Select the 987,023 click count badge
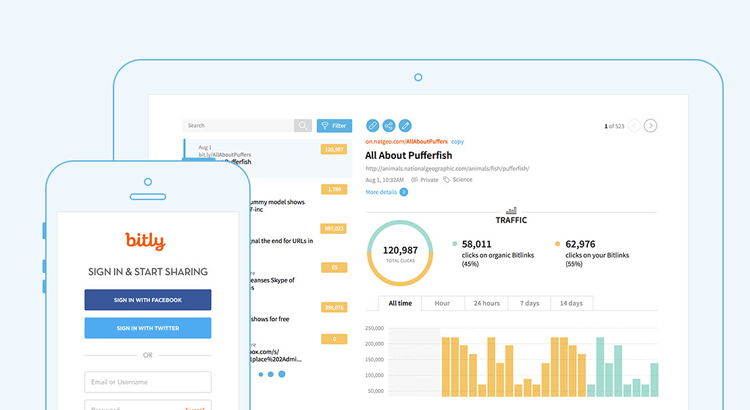Image resolution: width=750 pixels, height=410 pixels. pos(334,229)
